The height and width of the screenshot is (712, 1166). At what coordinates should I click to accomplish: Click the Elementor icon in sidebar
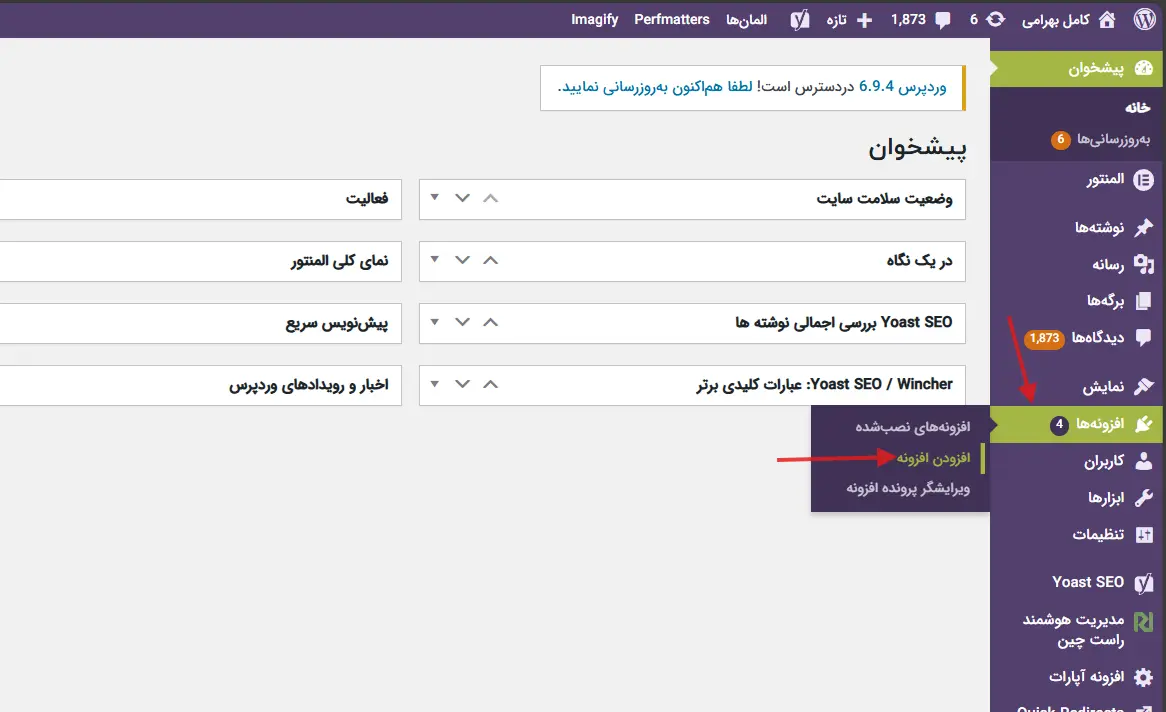[x=1144, y=180]
